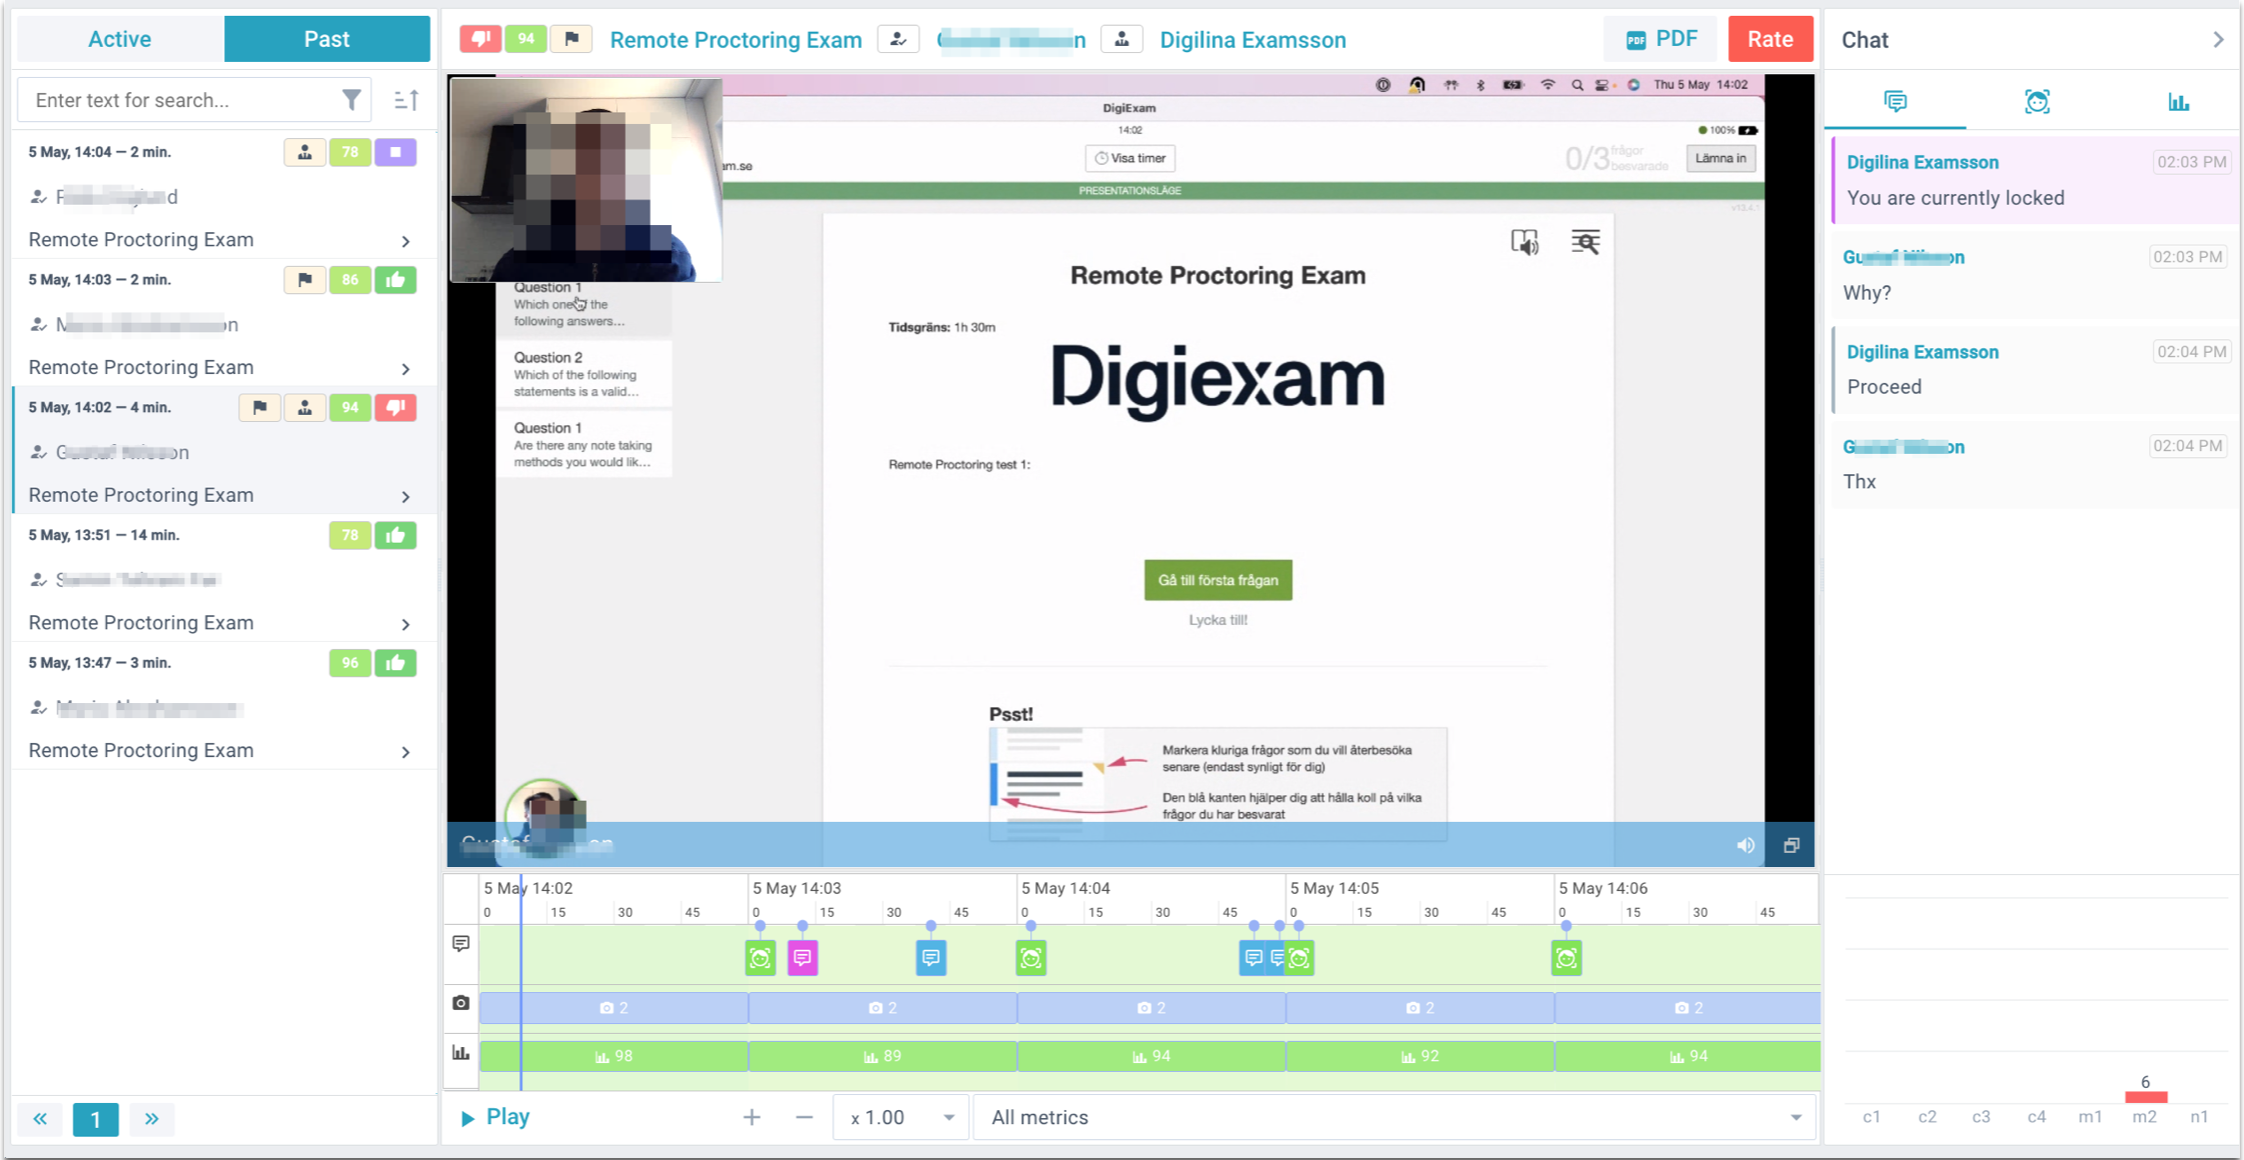Click the screenshots segment under 14:05

(1420, 1008)
